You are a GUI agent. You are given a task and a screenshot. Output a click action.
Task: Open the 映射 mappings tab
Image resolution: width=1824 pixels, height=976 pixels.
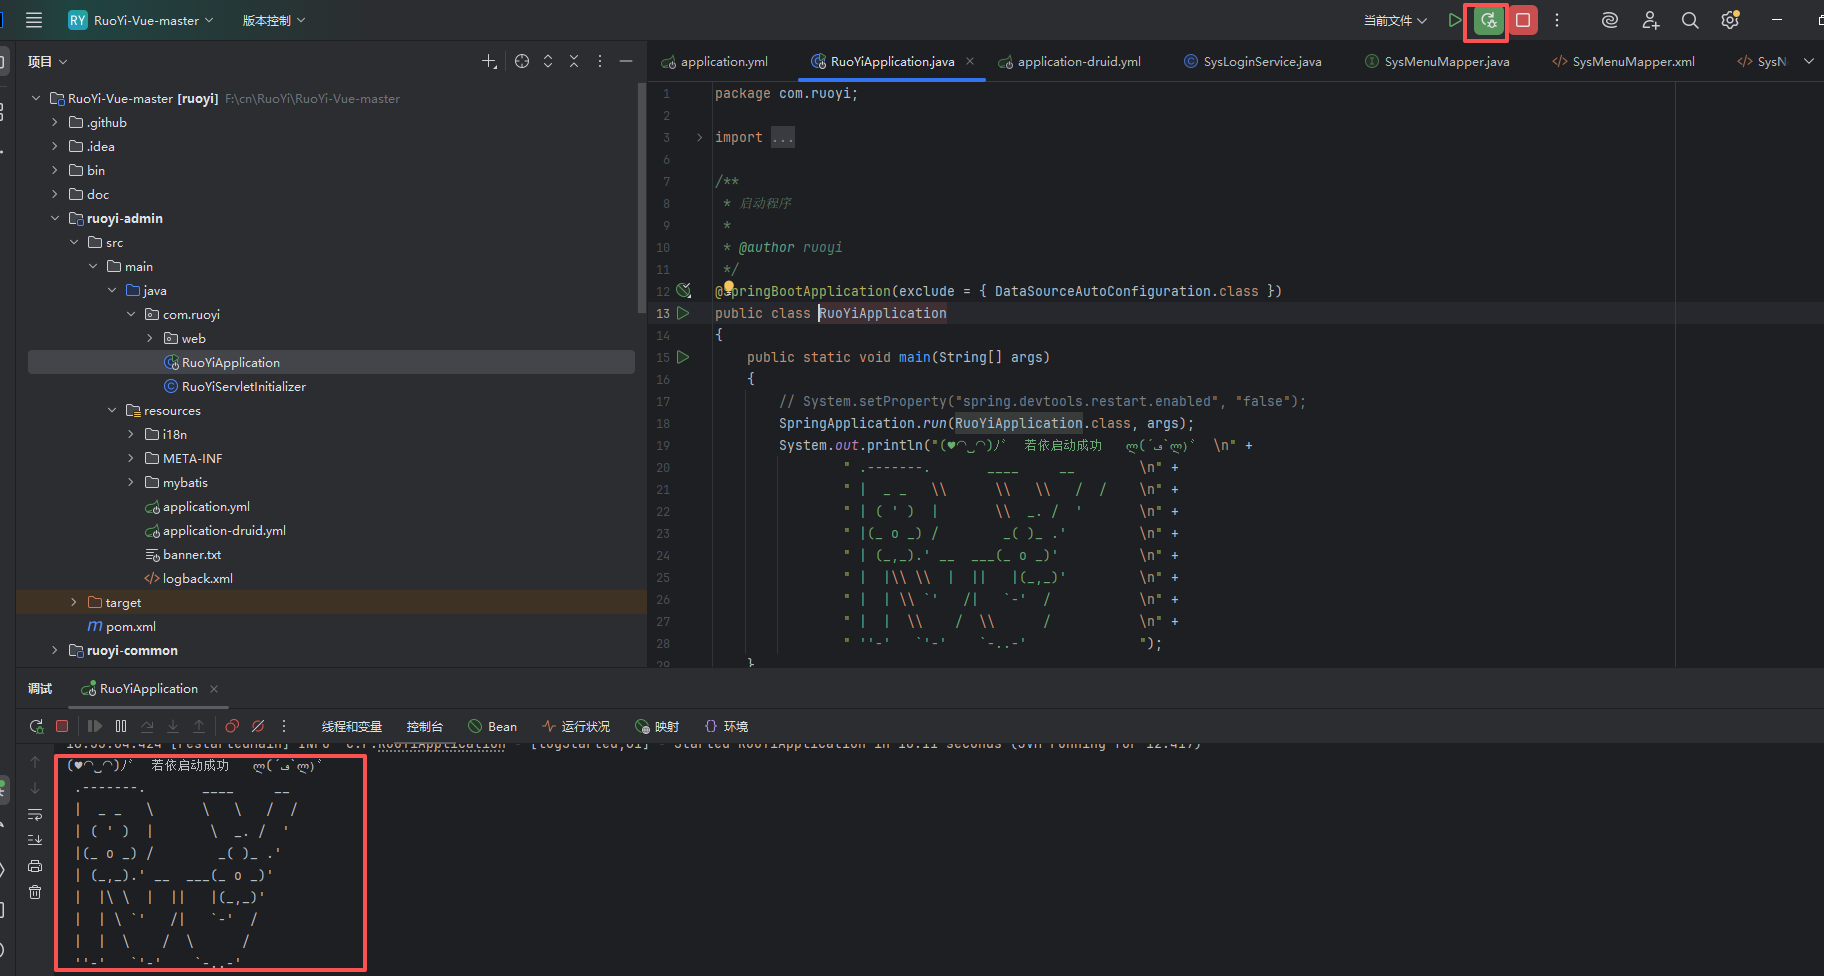657,726
